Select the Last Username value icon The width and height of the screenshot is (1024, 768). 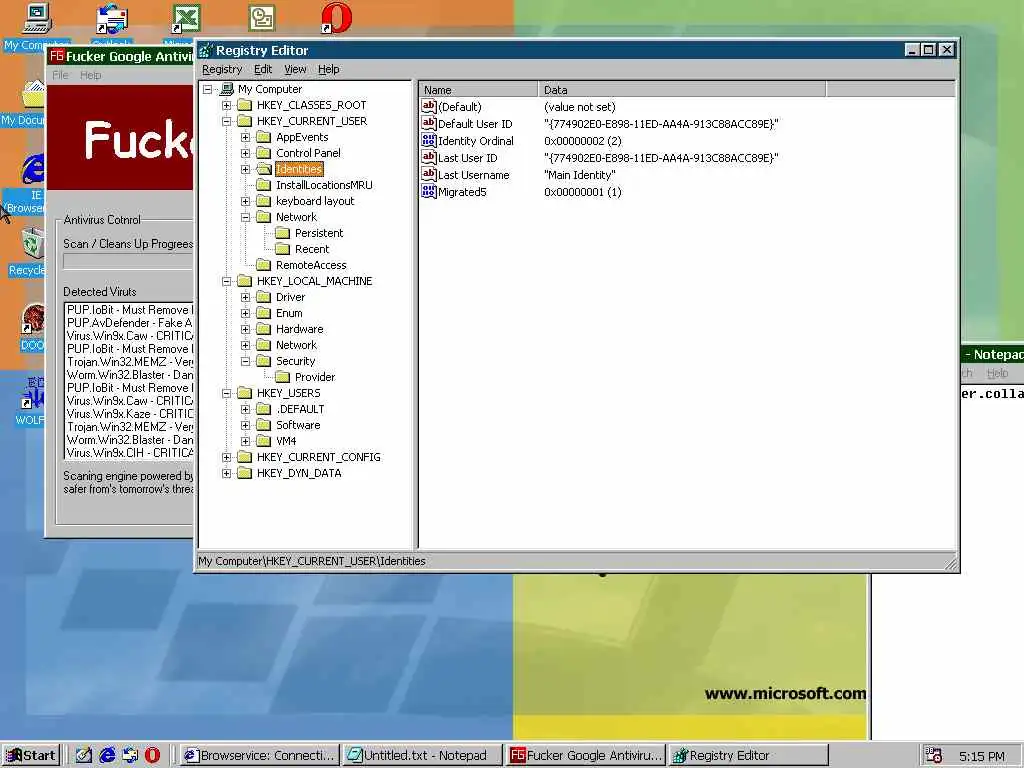[x=429, y=174]
